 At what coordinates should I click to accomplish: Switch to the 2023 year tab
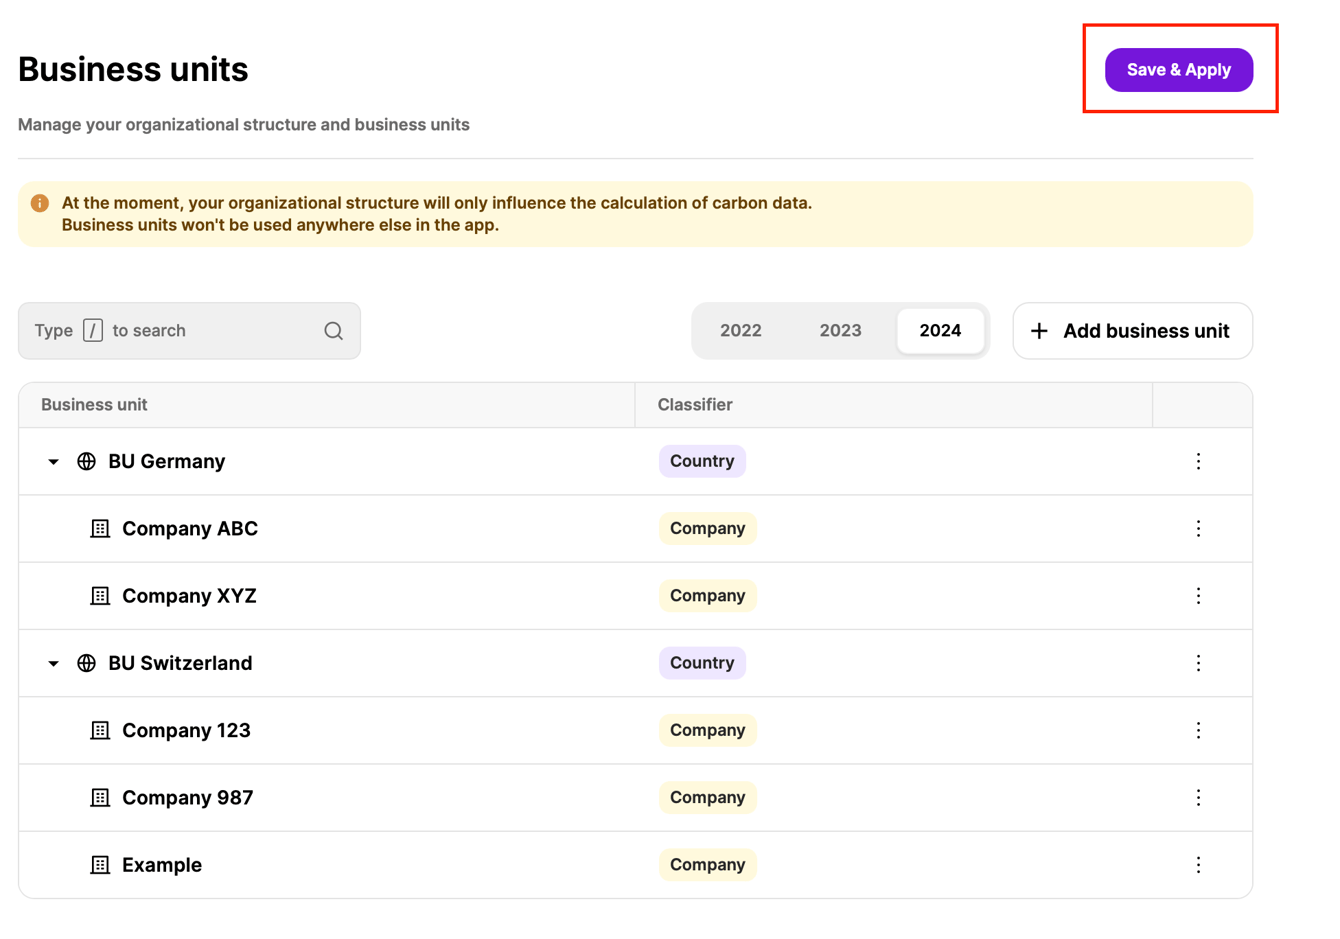pyautogui.click(x=840, y=331)
